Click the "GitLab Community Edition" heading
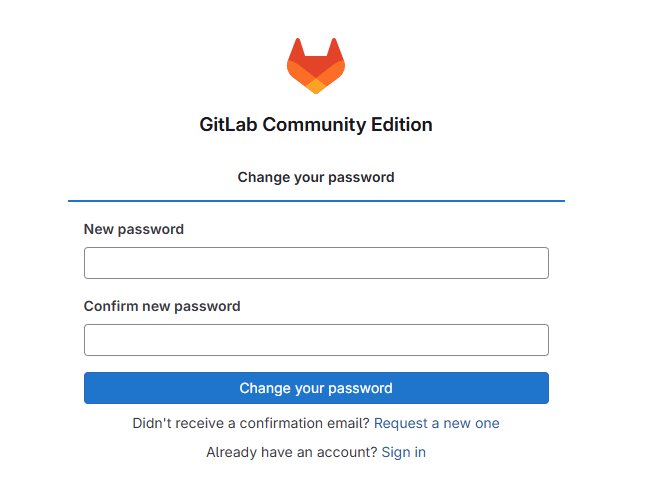Viewport: 648px width, 483px height. [x=316, y=125]
